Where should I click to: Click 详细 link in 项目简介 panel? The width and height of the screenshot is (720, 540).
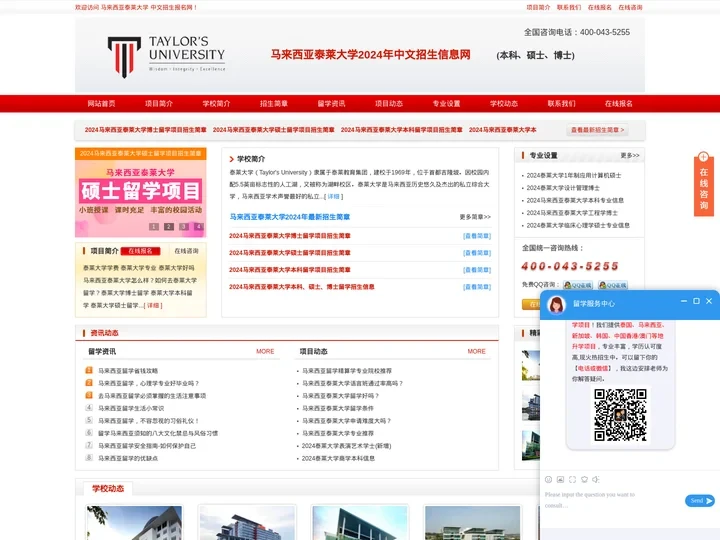pyautogui.click(x=153, y=305)
